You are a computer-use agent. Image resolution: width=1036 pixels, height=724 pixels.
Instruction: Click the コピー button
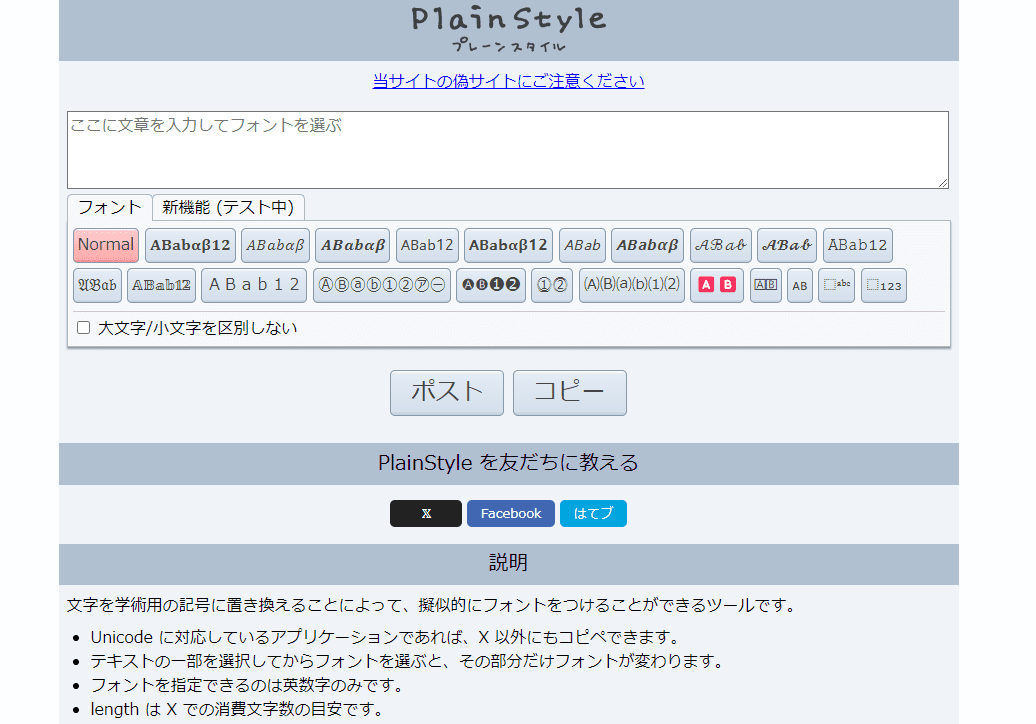570,392
